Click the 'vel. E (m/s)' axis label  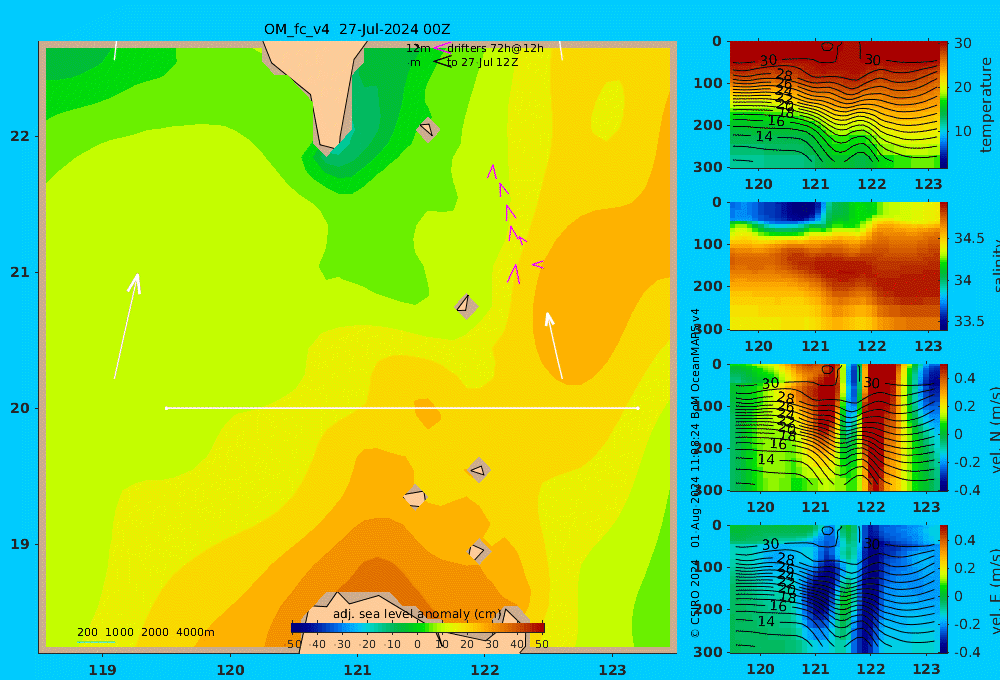coord(995,590)
